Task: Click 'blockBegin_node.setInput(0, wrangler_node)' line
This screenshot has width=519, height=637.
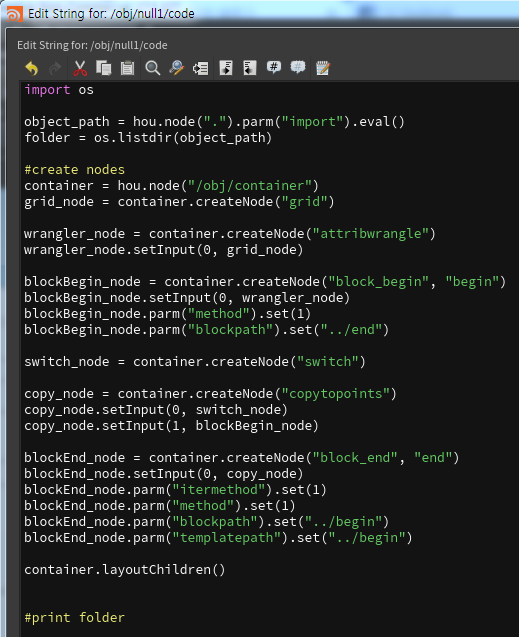Action: coord(187,298)
